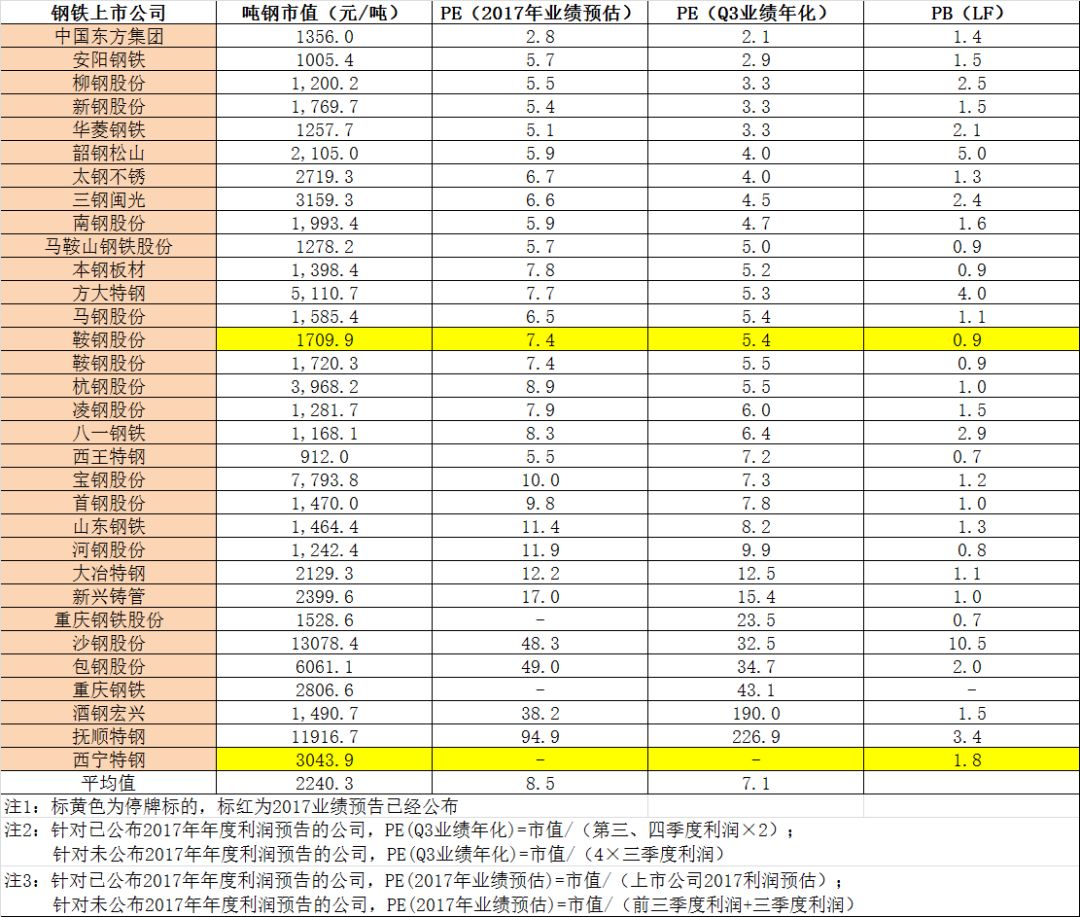Click the 抚顺特钢 company name

click(108, 737)
